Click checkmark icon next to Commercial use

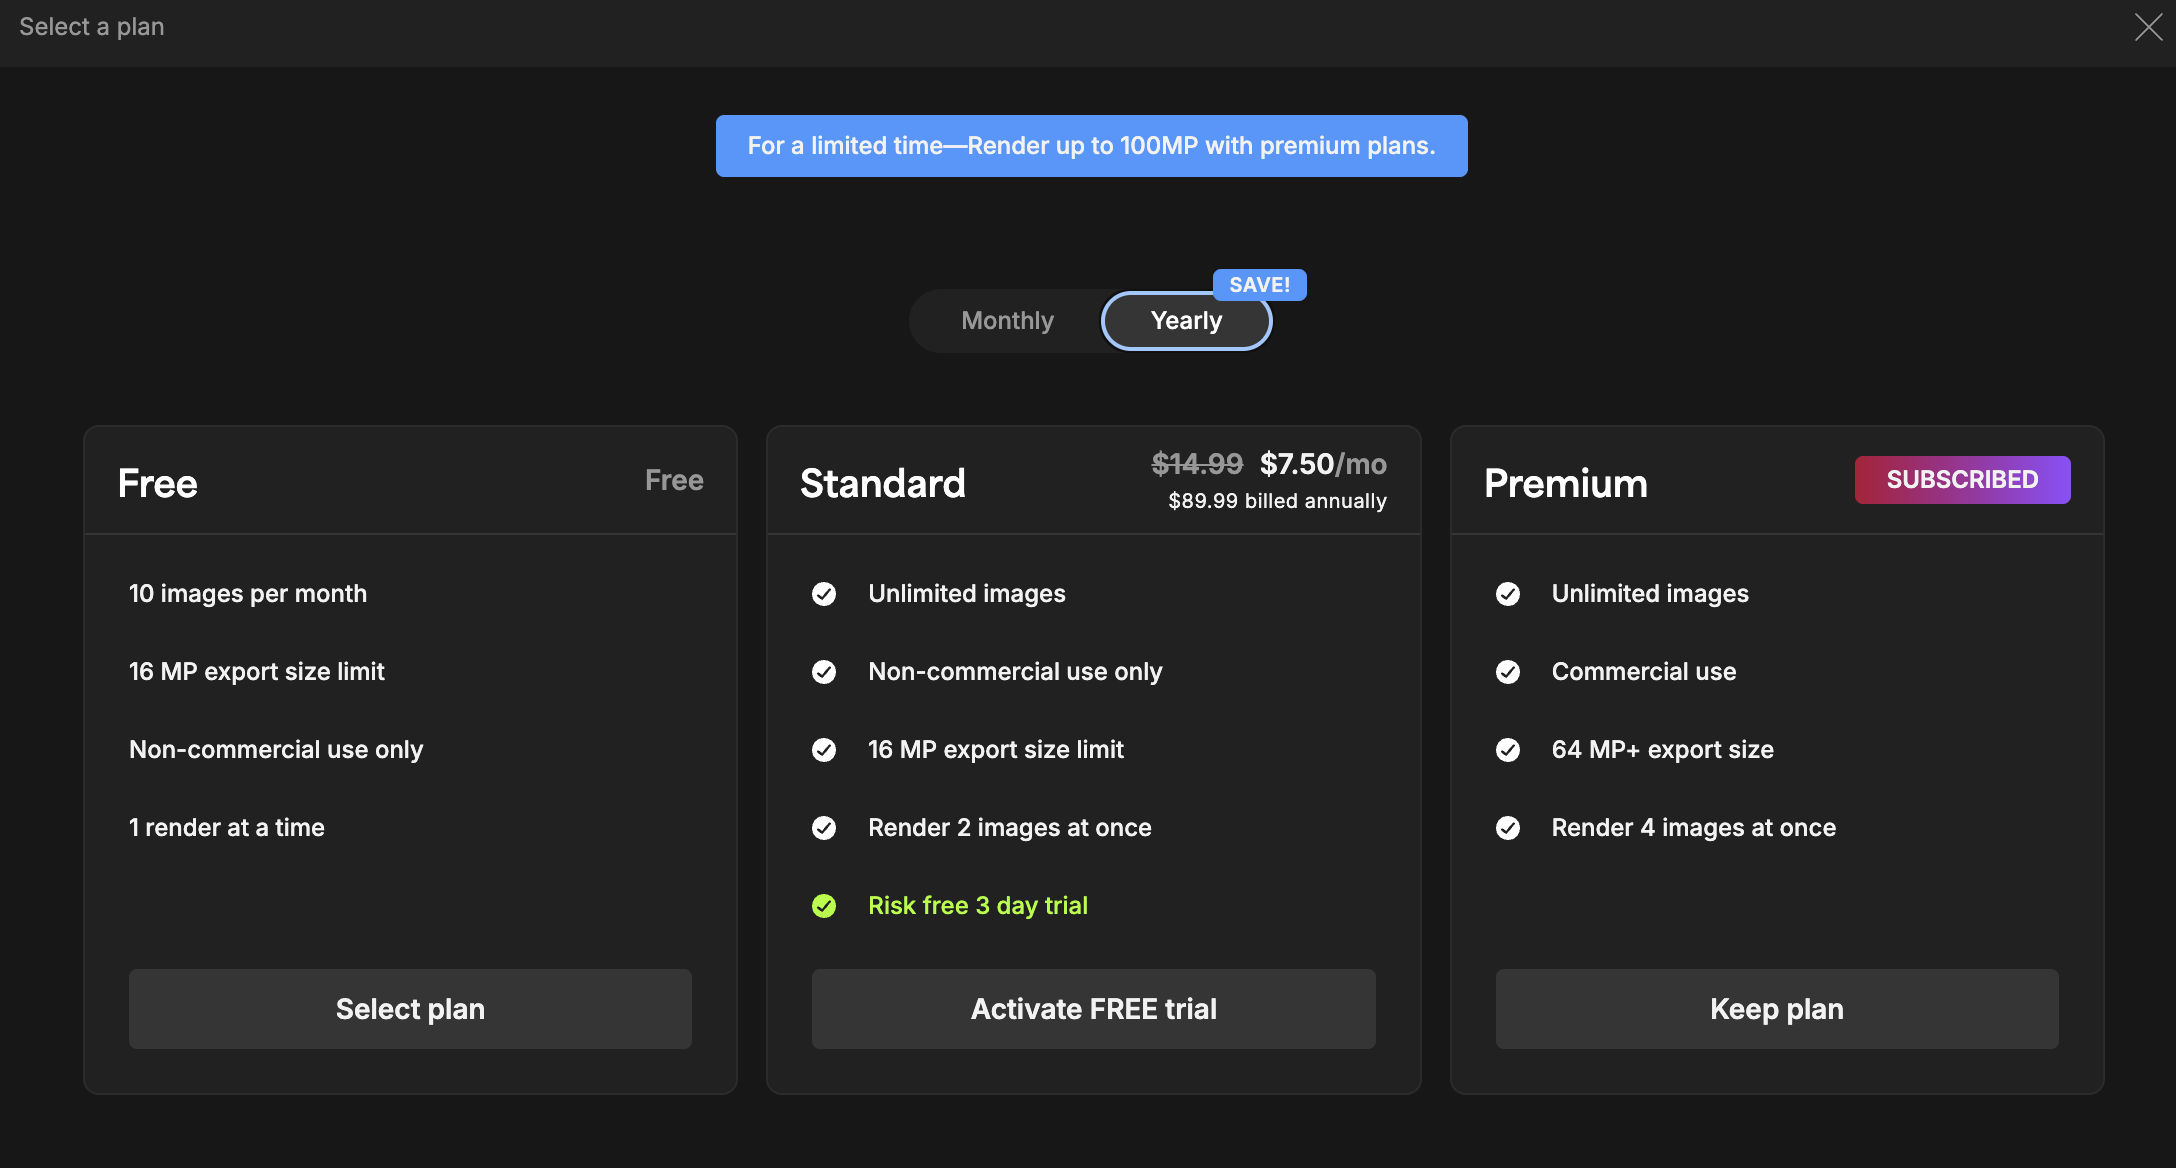pyautogui.click(x=1508, y=672)
